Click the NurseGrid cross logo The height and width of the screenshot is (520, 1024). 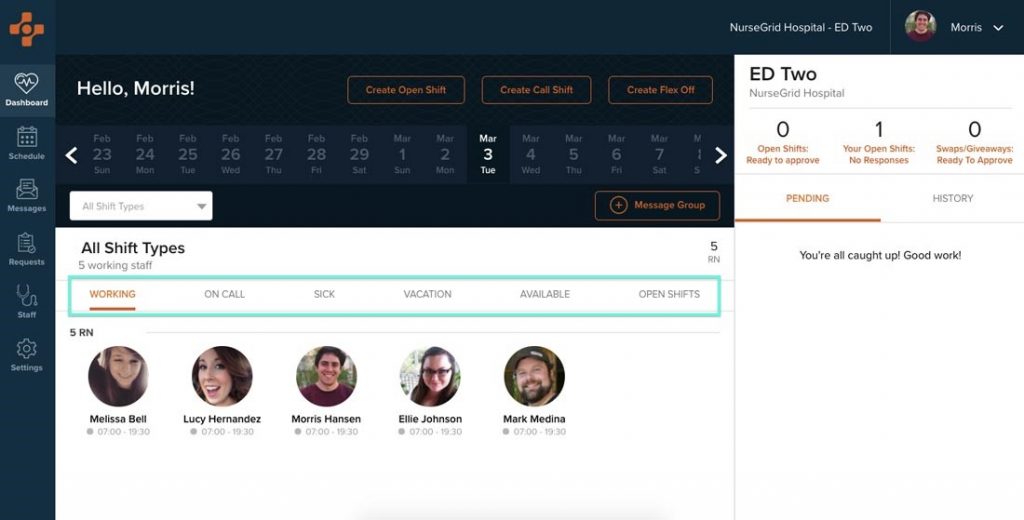[x=27, y=28]
